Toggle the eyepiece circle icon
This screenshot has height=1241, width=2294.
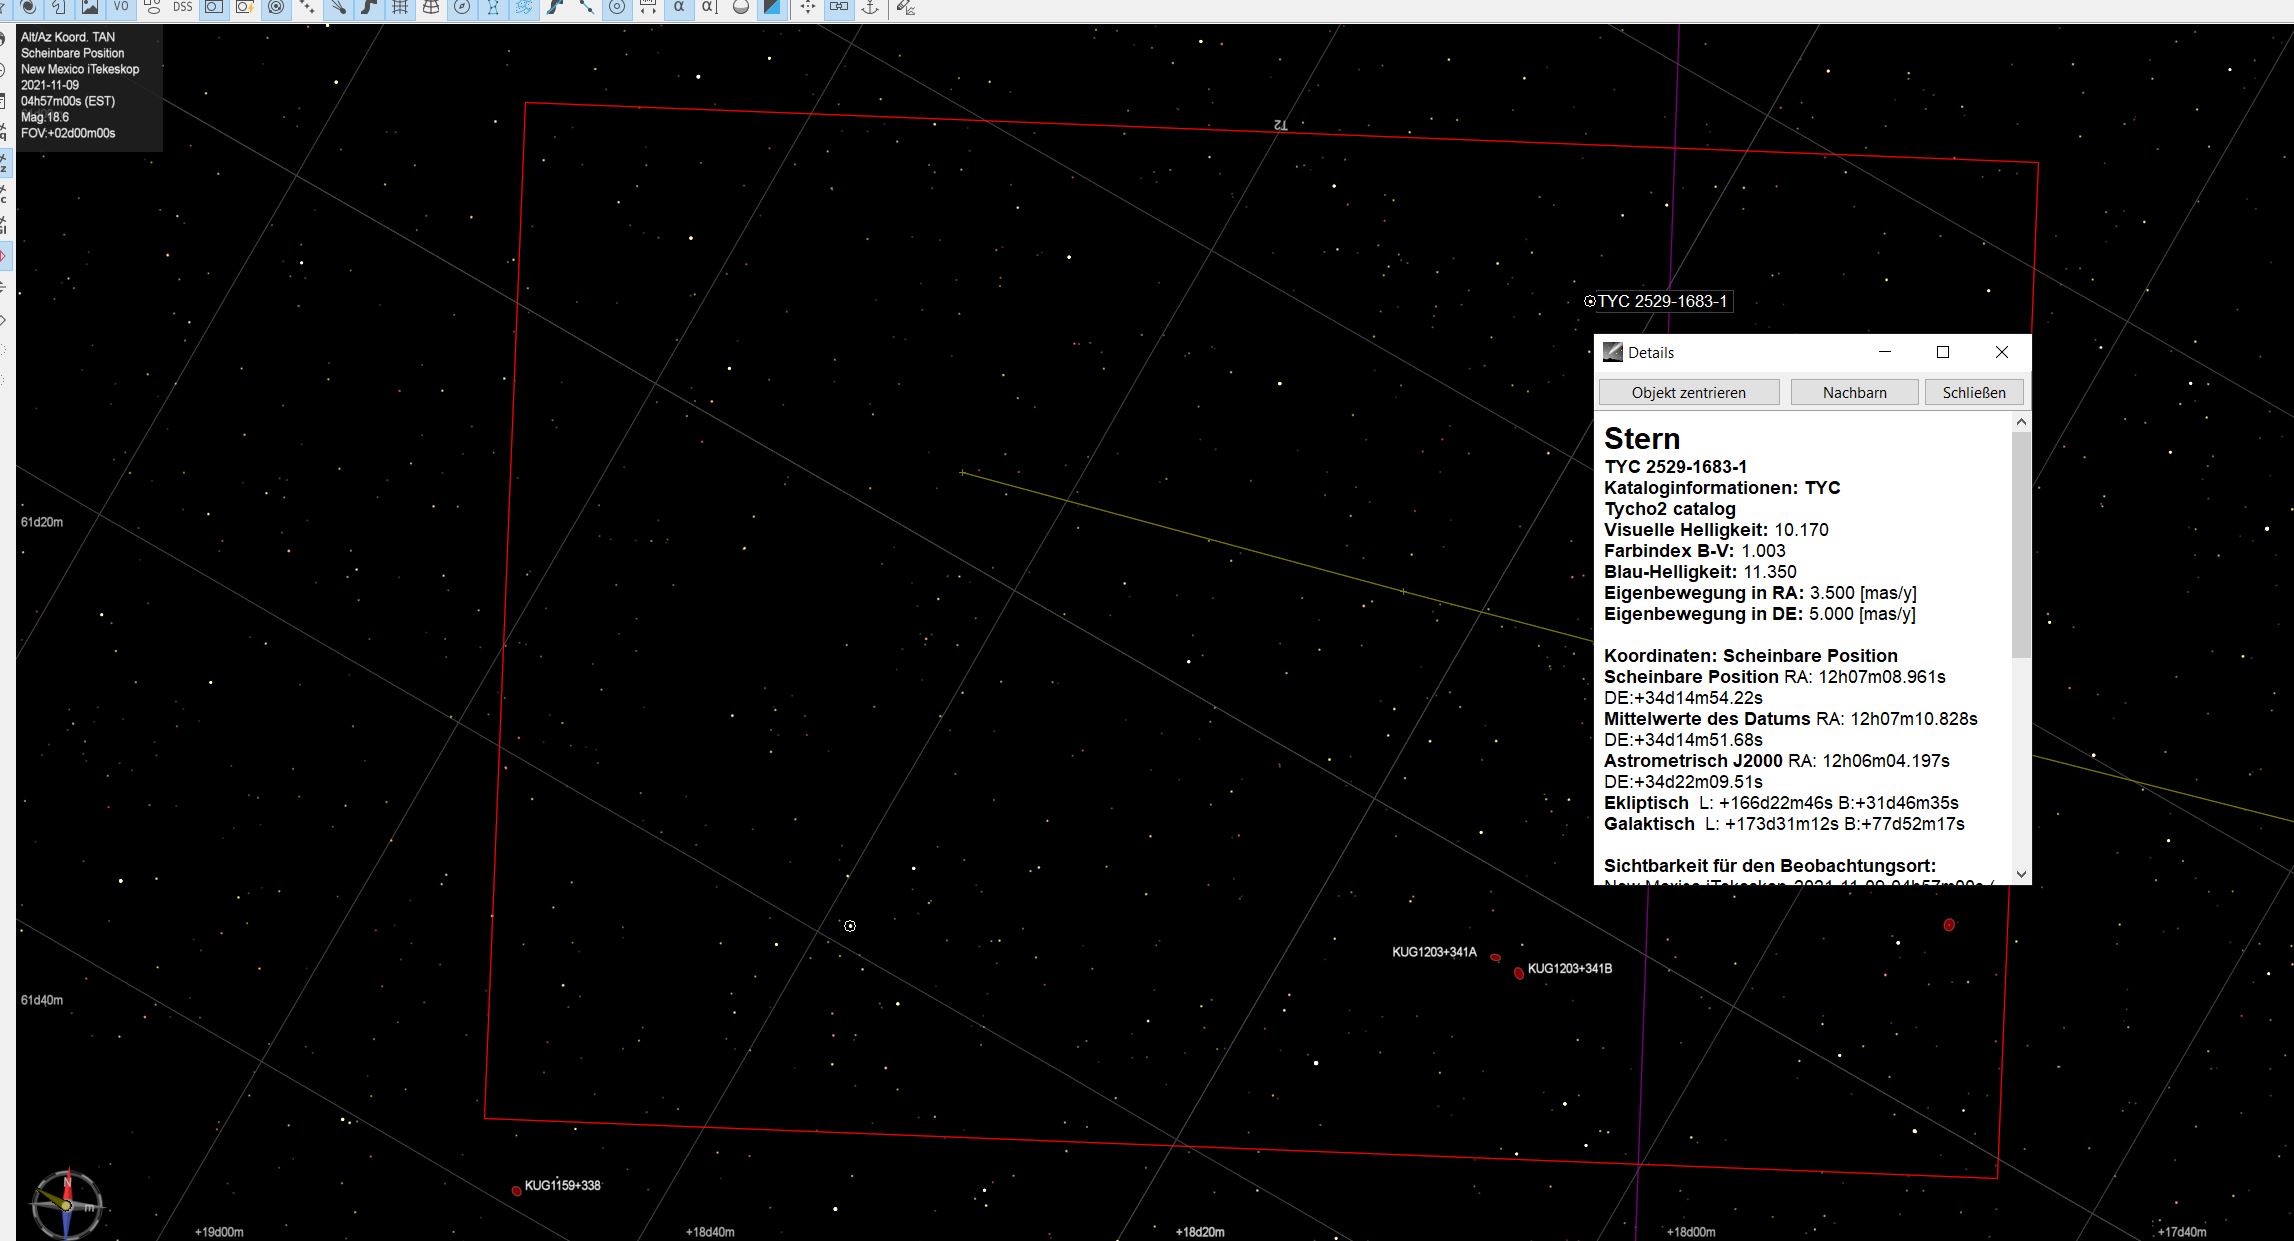click(x=617, y=7)
